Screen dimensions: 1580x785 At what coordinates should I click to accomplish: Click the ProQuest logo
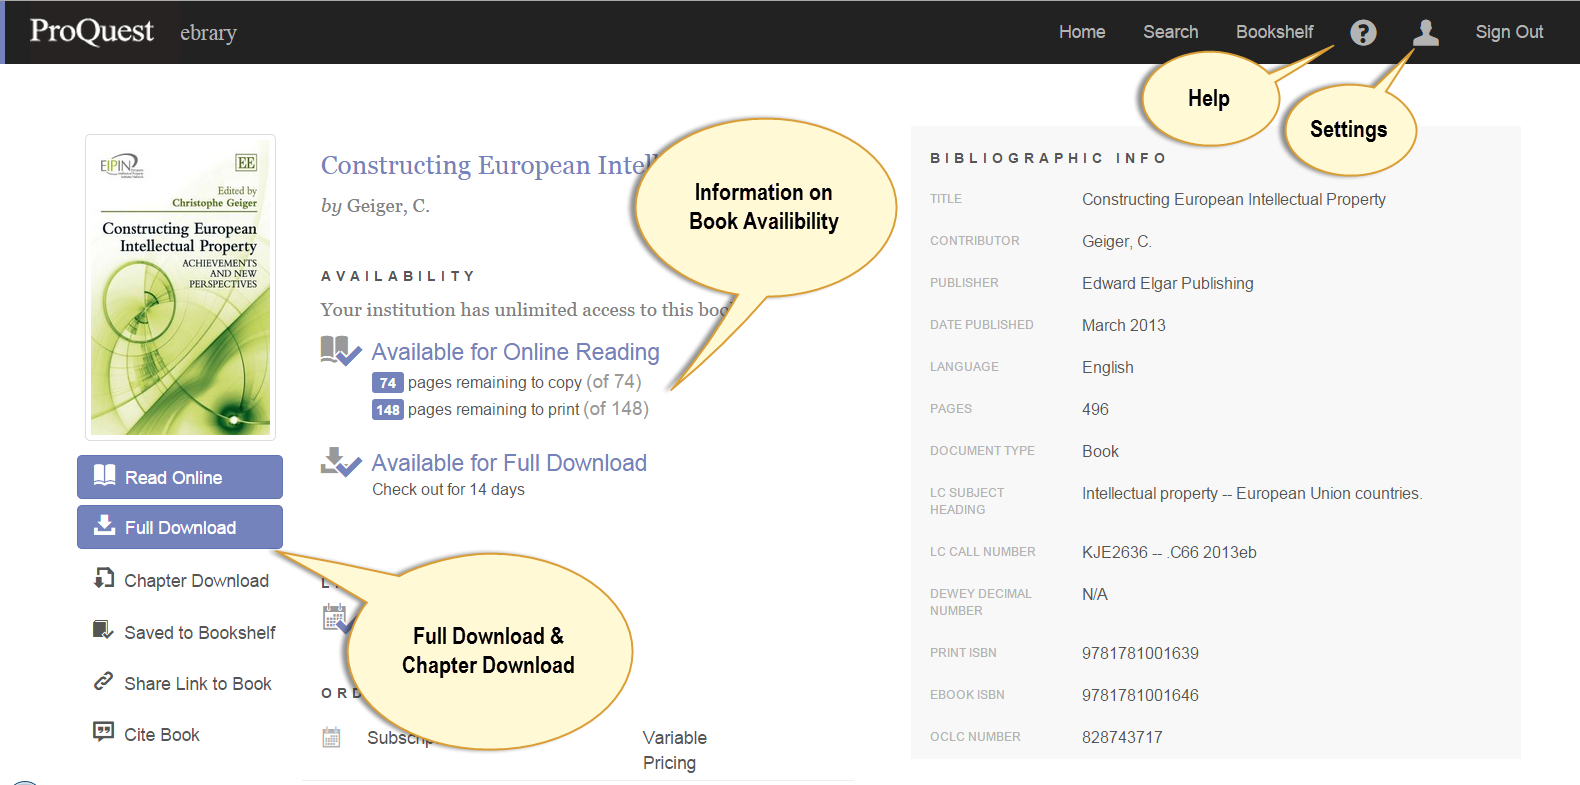click(x=92, y=31)
